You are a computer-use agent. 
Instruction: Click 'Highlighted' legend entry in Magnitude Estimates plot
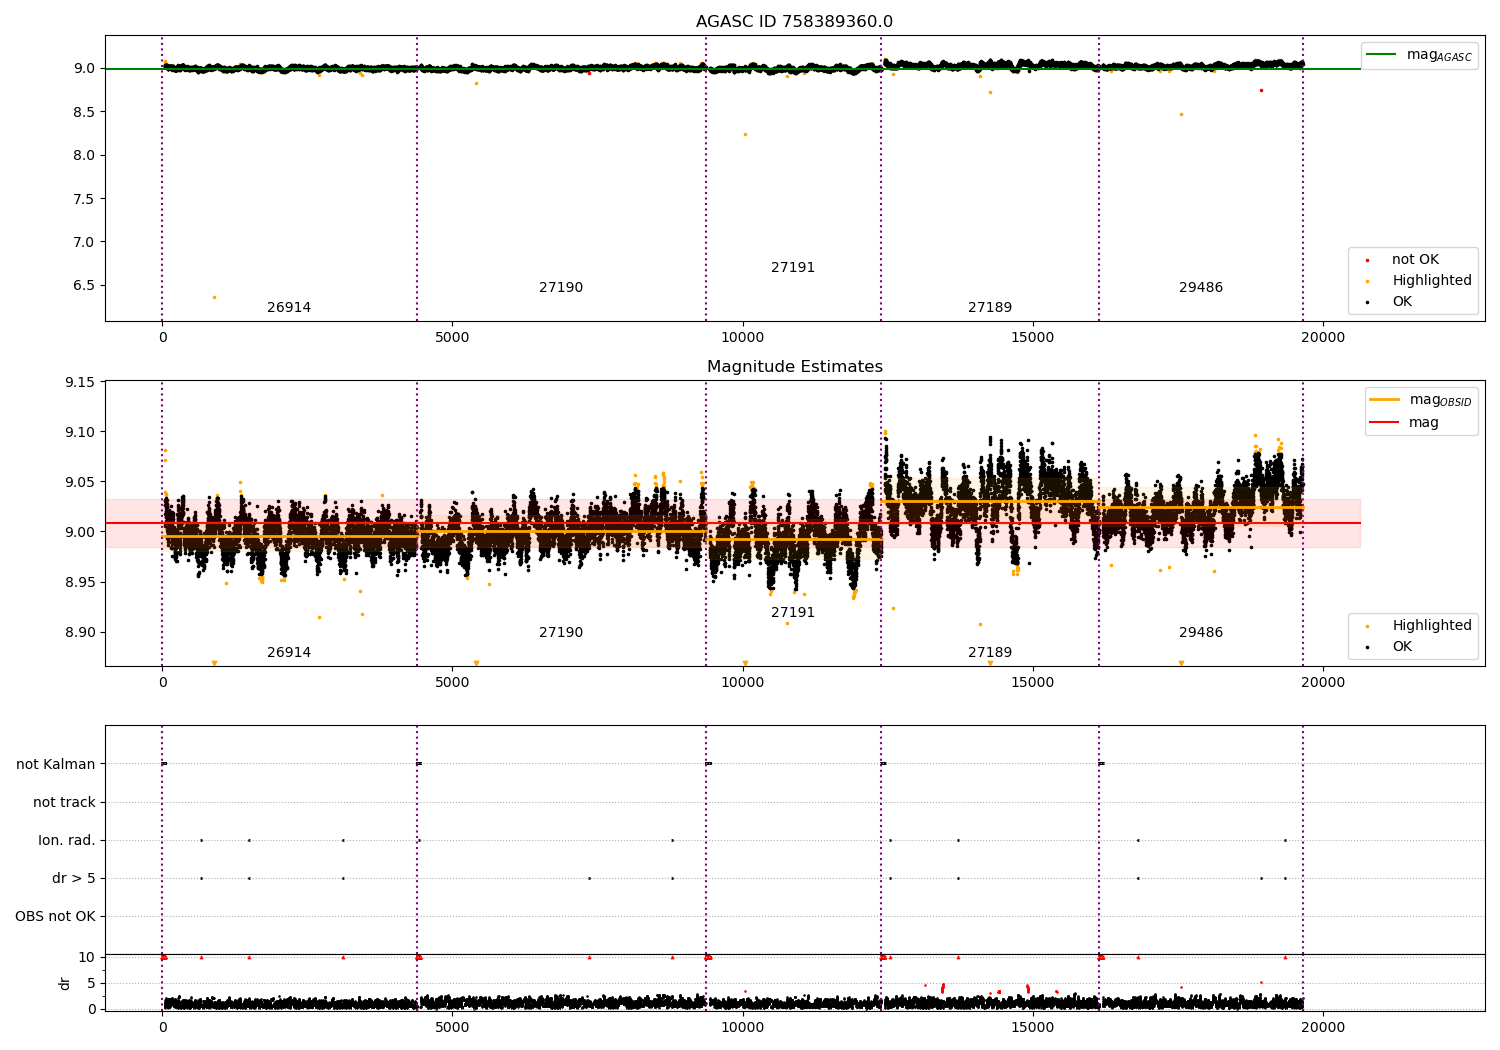pos(1420,626)
